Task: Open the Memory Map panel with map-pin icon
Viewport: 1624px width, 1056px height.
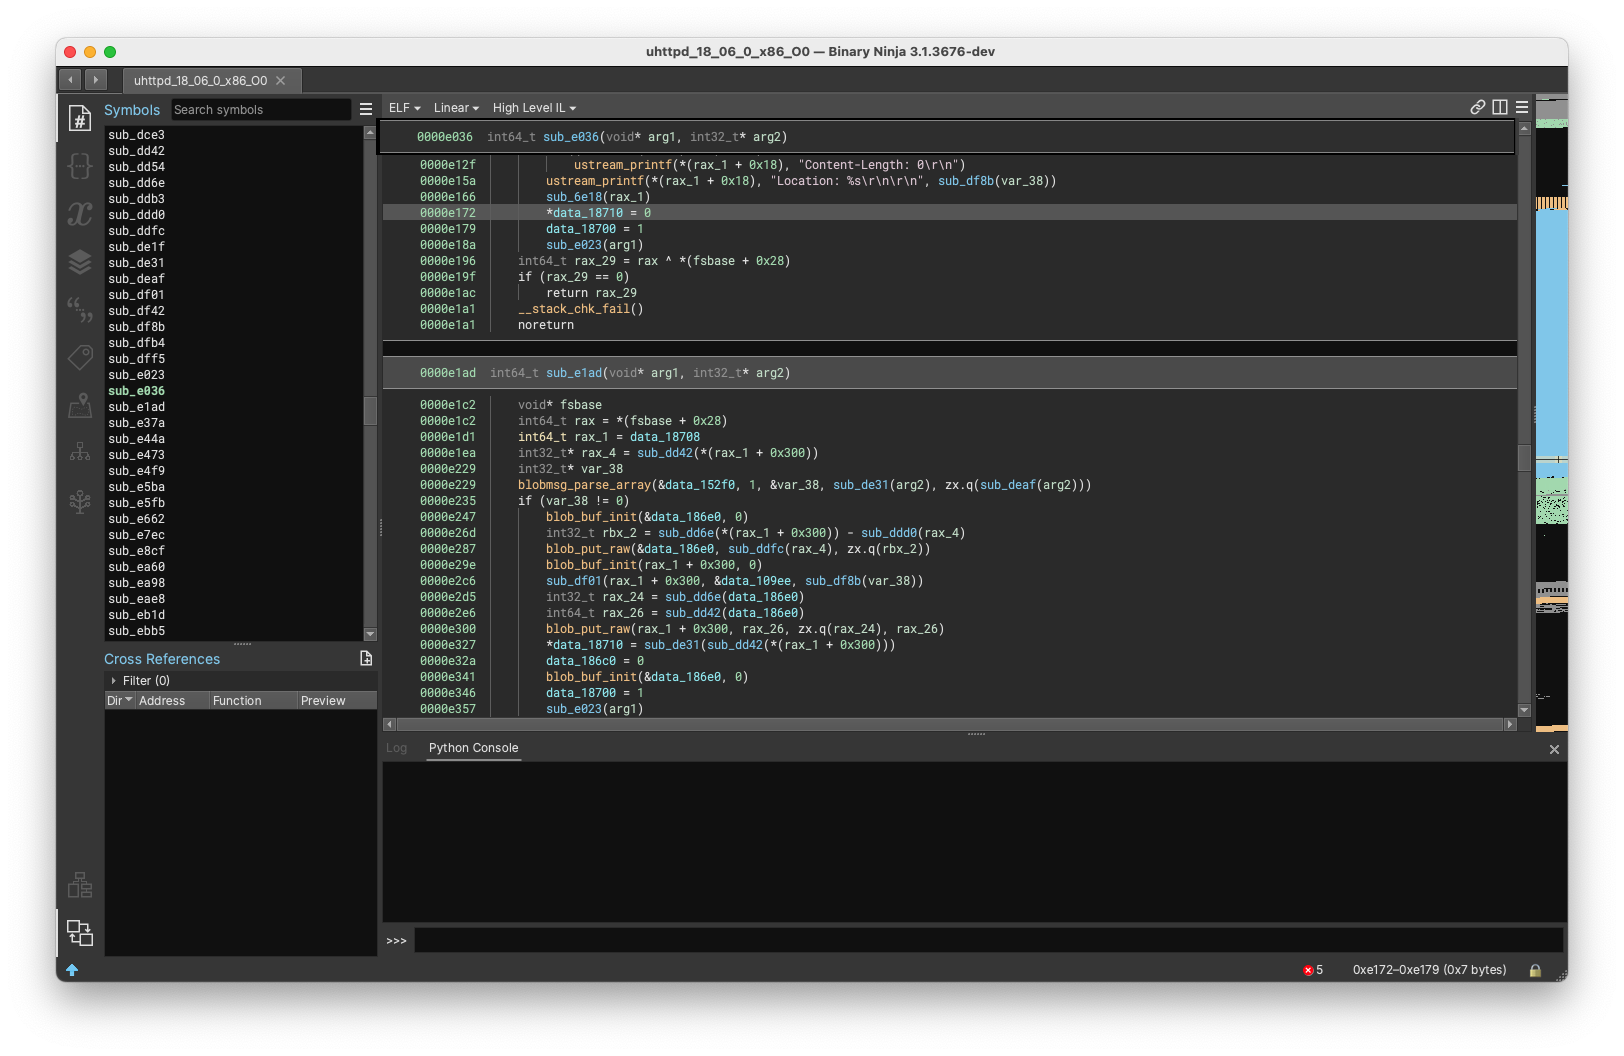Action: click(78, 405)
